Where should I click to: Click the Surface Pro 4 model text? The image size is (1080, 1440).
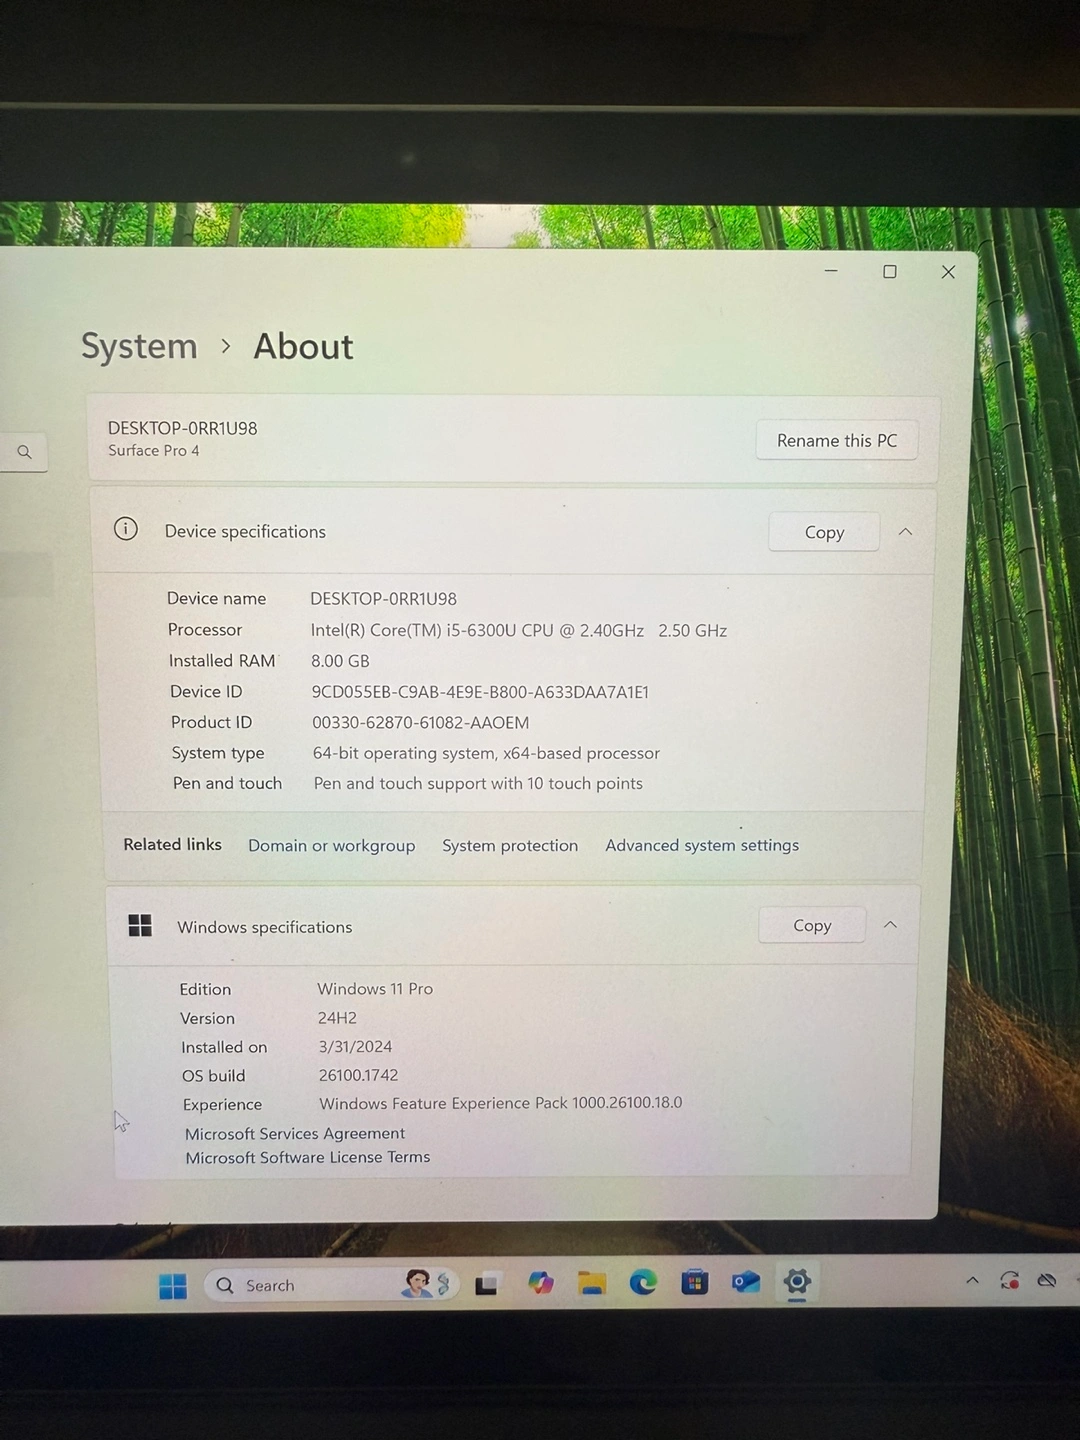tap(154, 451)
